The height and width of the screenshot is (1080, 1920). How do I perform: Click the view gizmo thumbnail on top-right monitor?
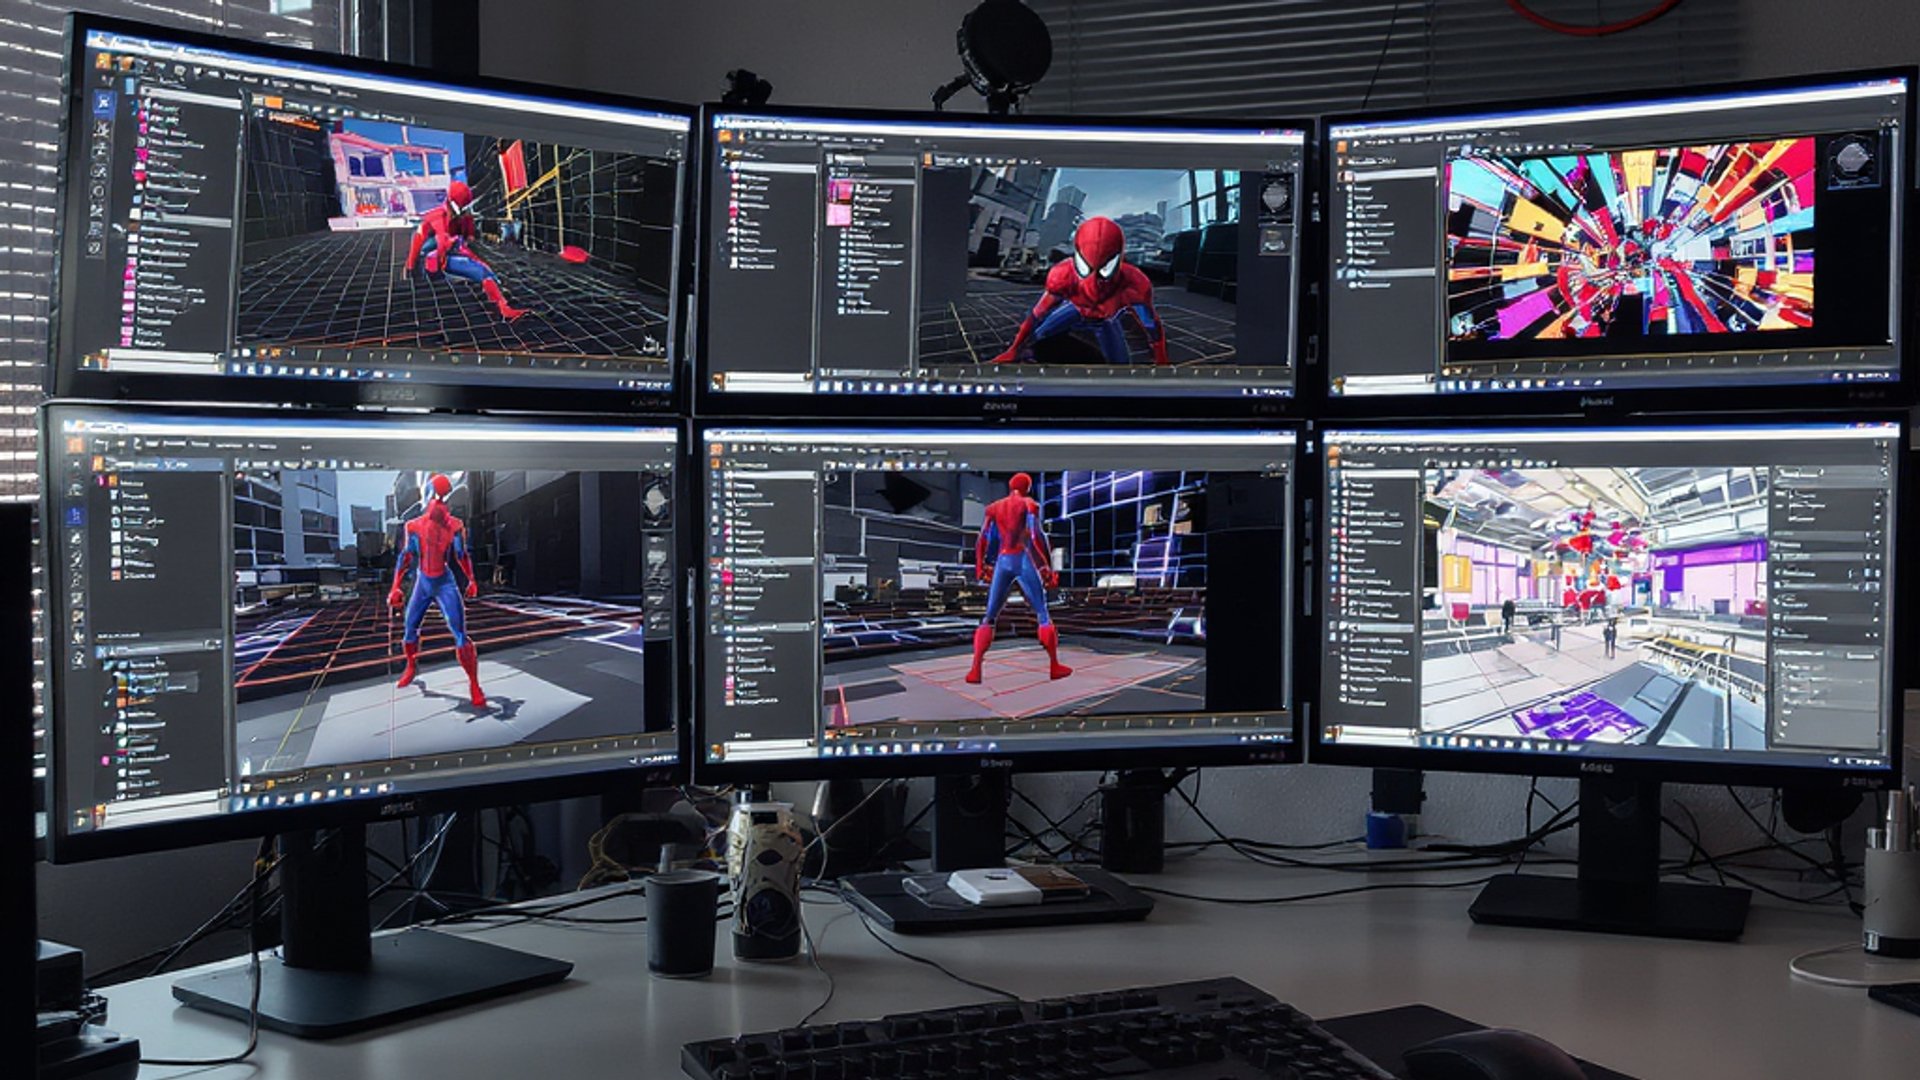pos(1852,160)
